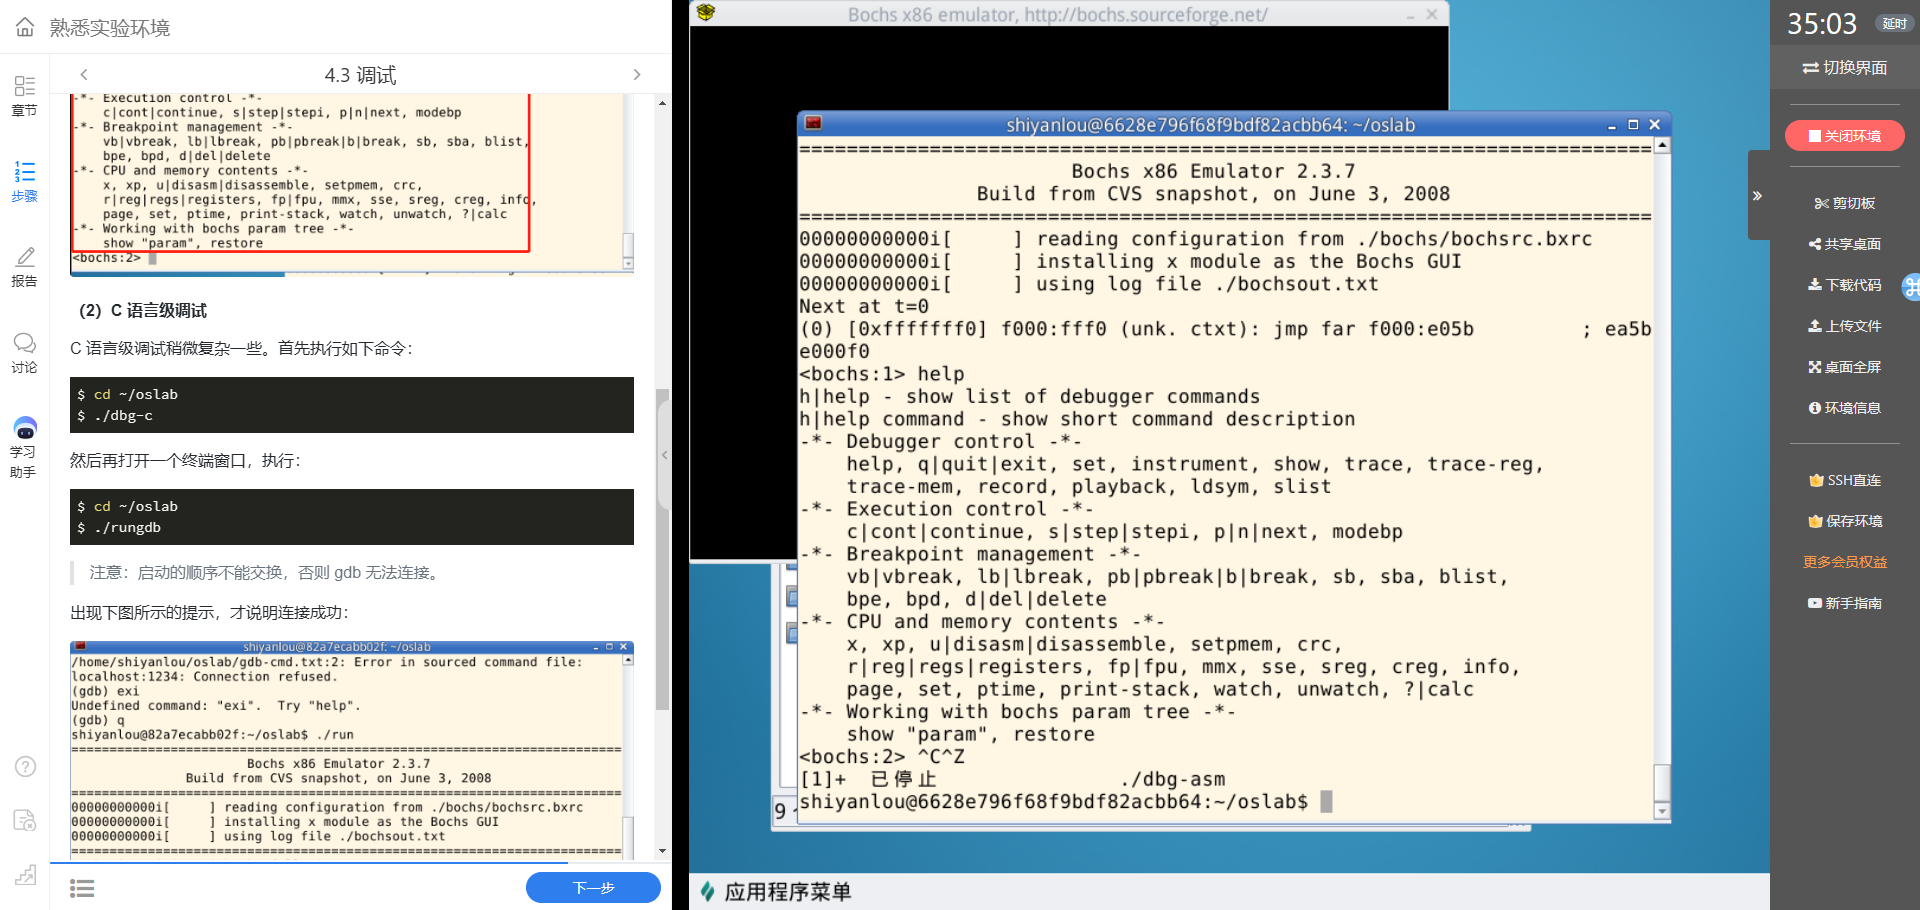Open the 讨论 discussion sidebar panel
The height and width of the screenshot is (910, 1920).
(25, 353)
